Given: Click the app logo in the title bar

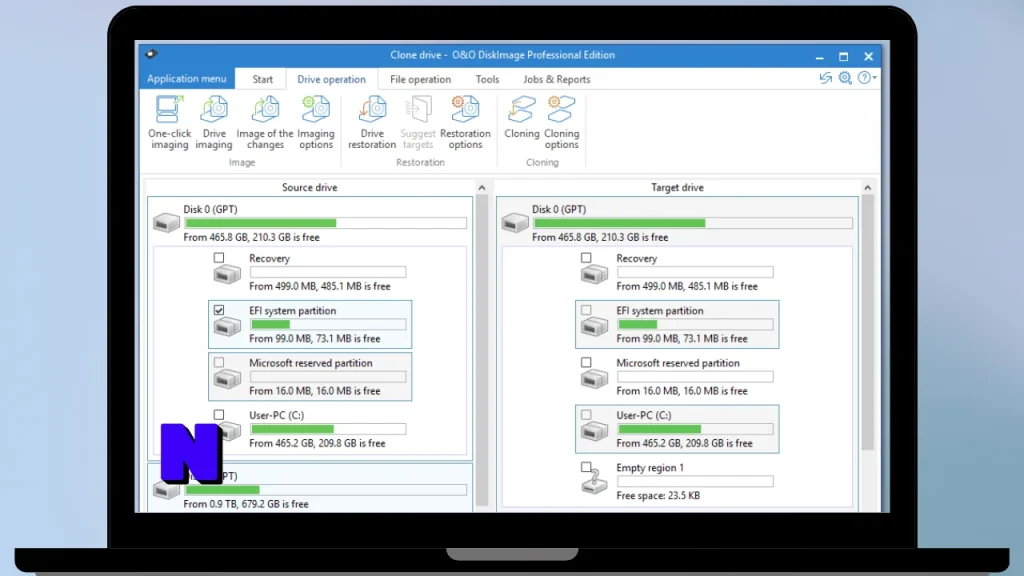Looking at the screenshot, I should [151, 54].
